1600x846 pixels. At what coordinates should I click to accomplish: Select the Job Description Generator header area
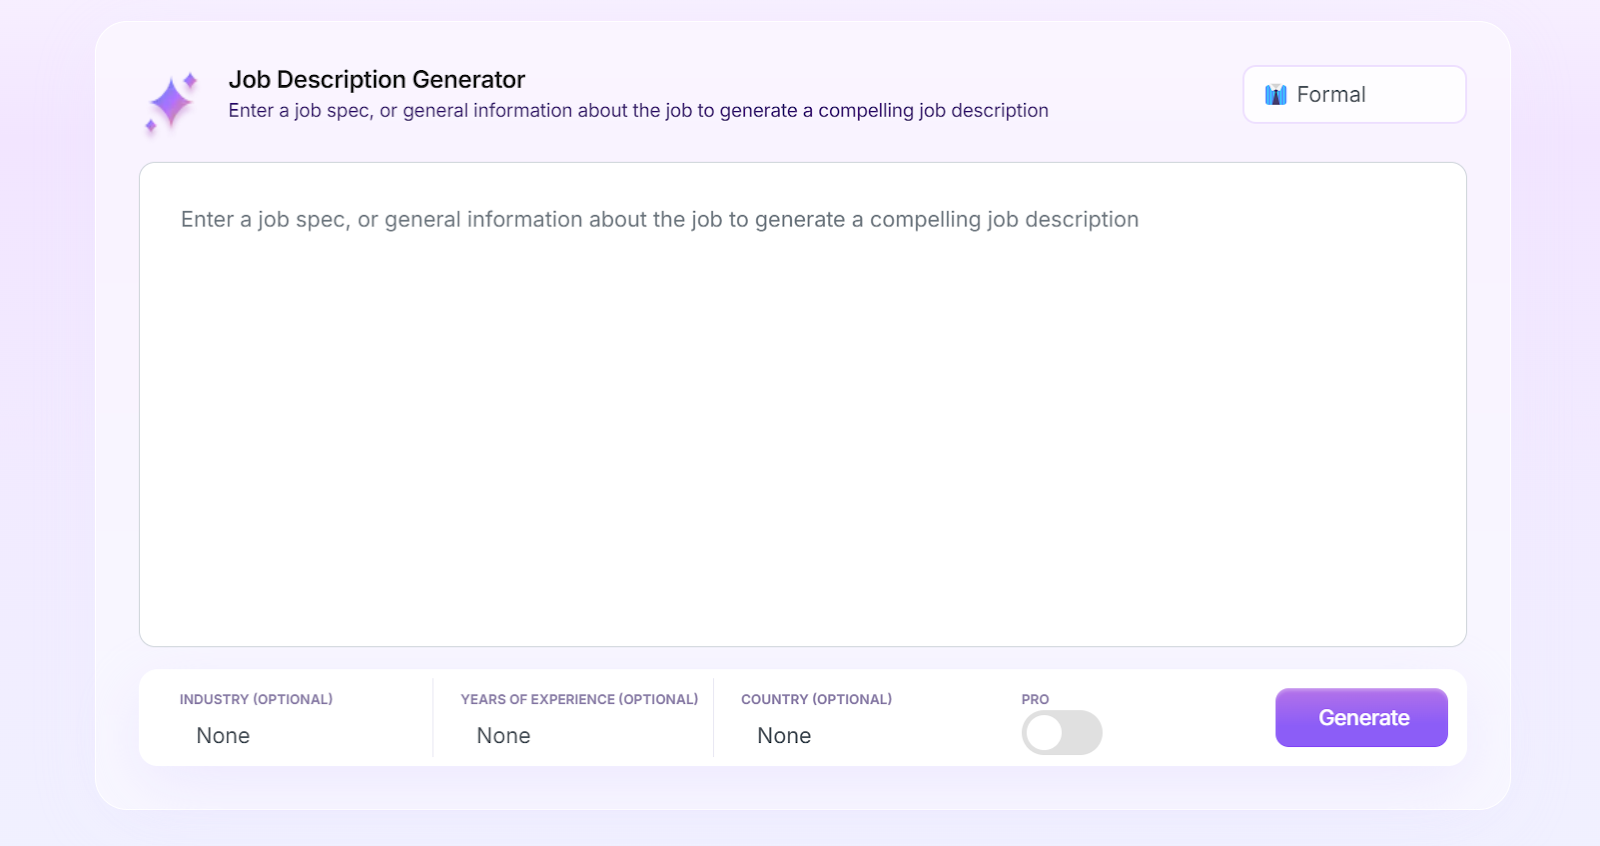point(377,79)
